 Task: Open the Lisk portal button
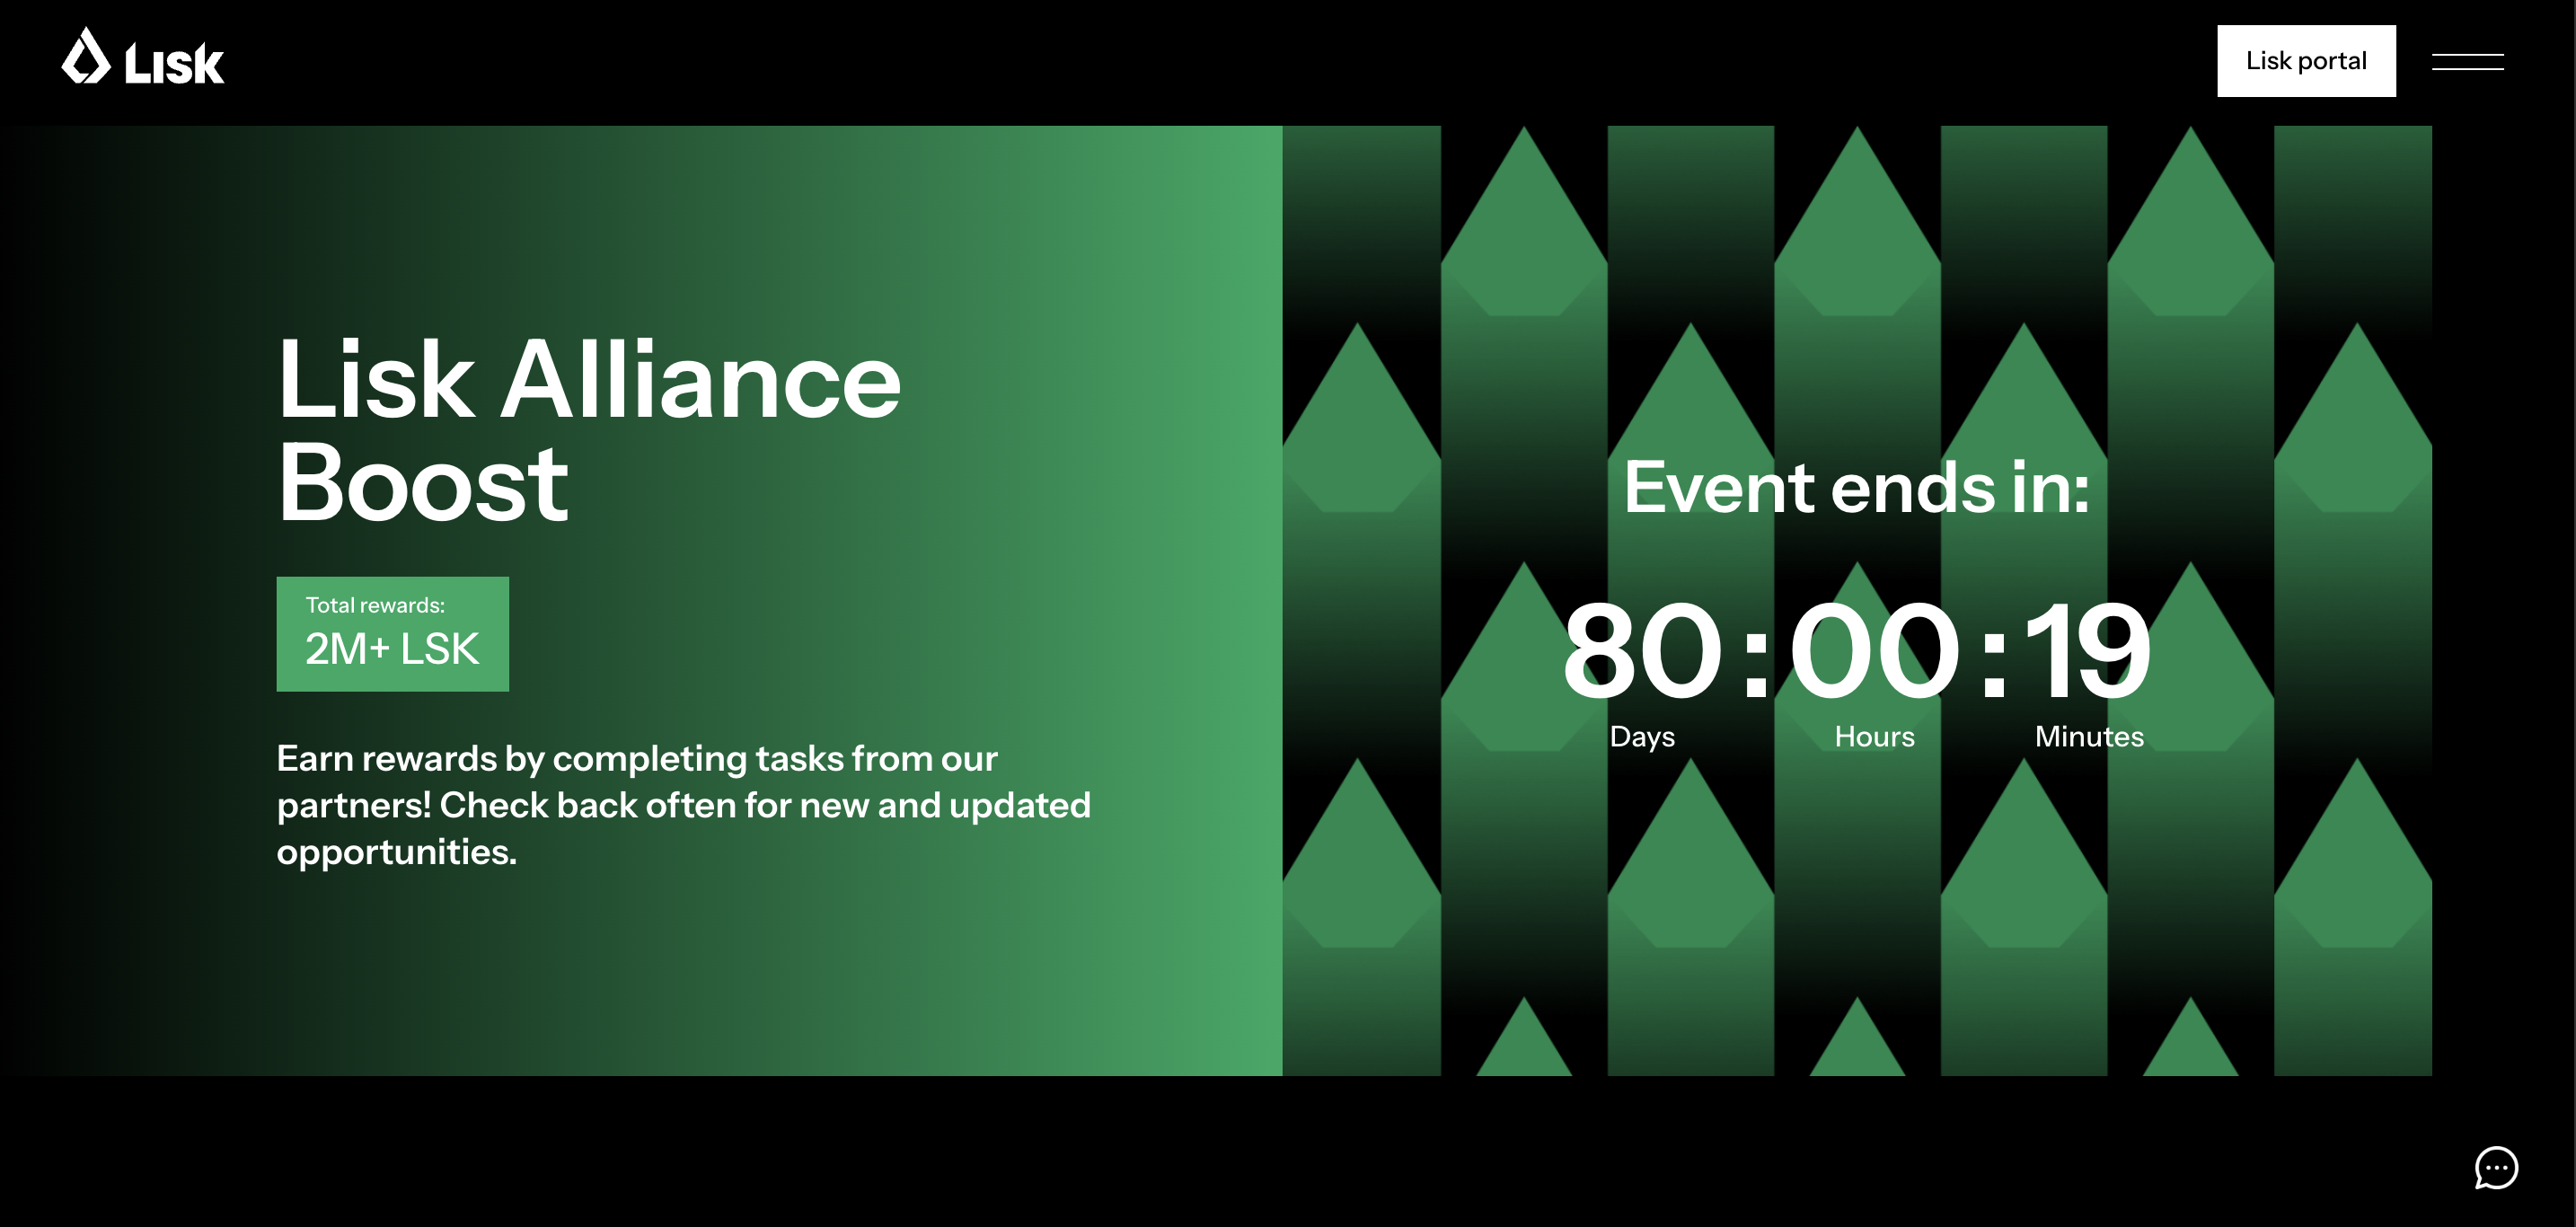(x=2306, y=61)
